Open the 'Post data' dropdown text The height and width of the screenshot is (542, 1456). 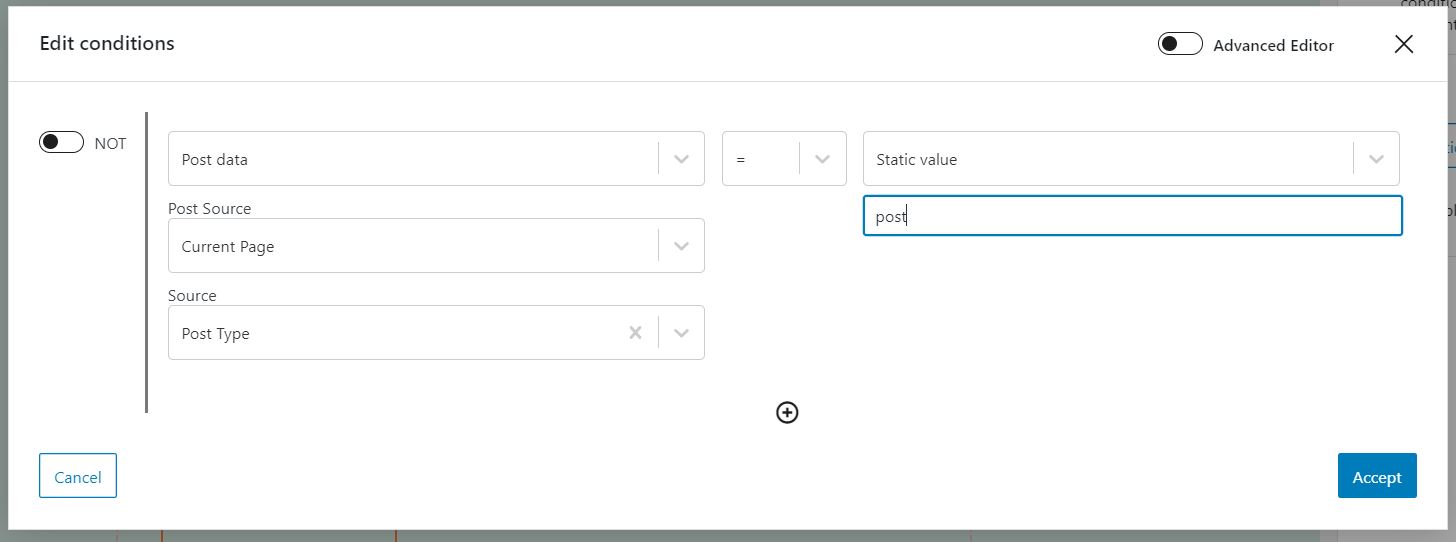(x=215, y=159)
